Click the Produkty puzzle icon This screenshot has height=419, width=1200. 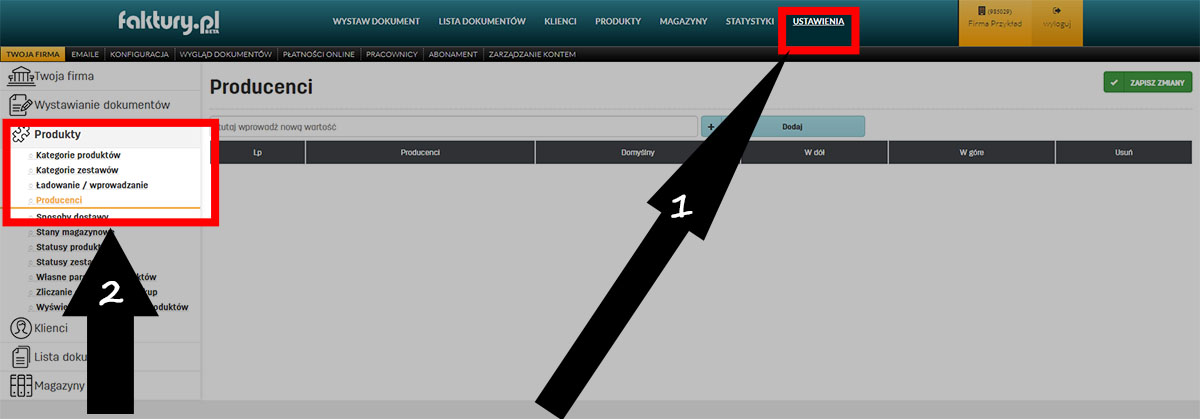click(x=20, y=134)
